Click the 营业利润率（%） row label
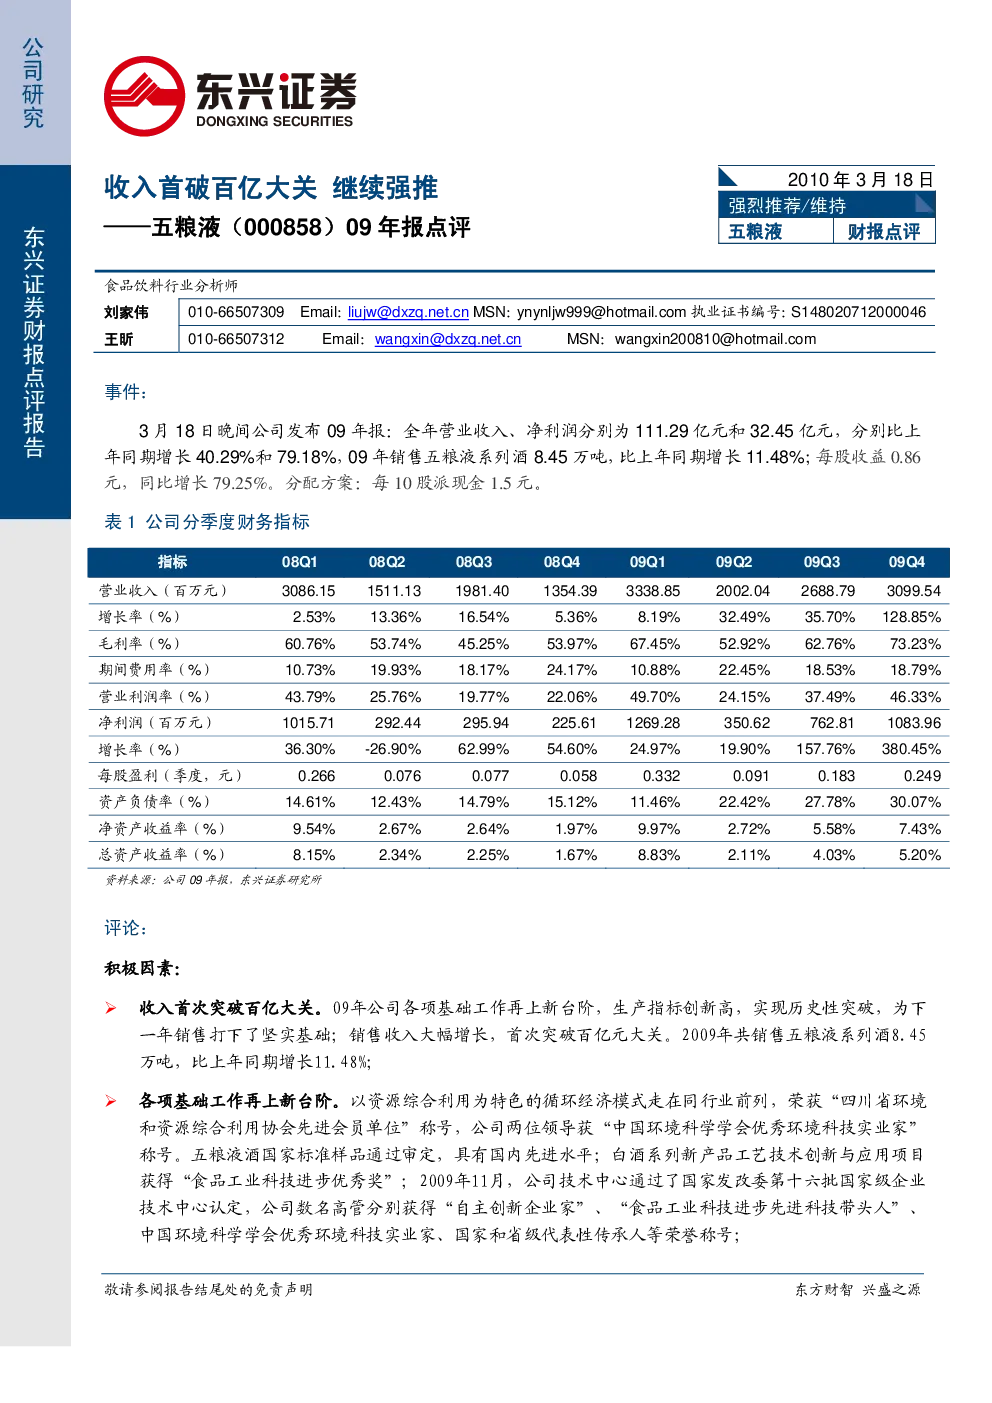 (x=154, y=697)
